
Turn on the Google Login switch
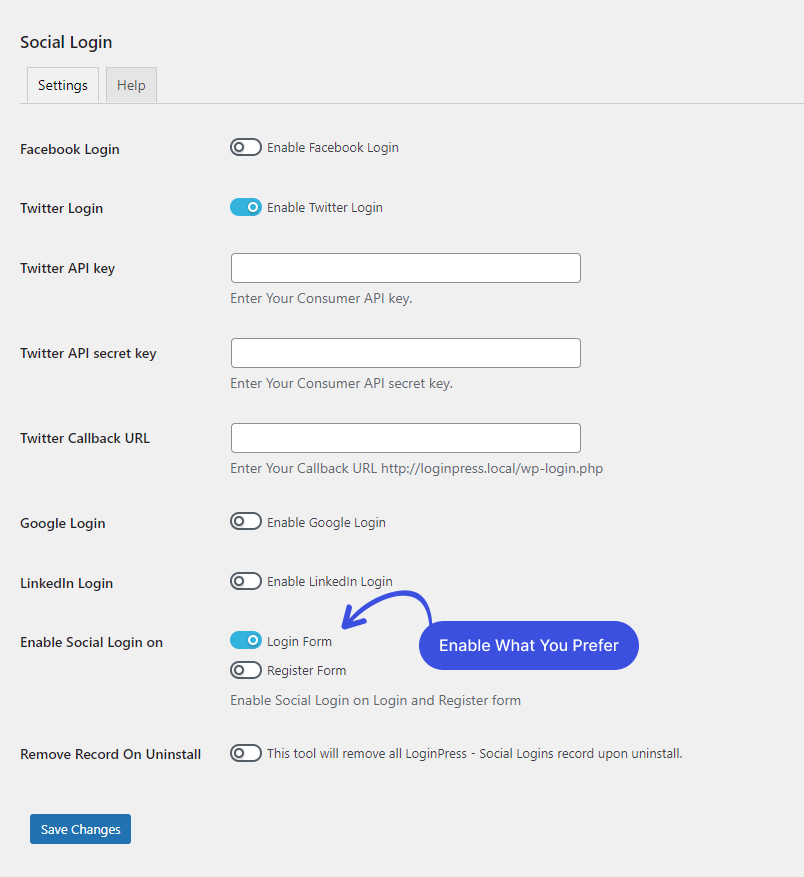coord(246,521)
